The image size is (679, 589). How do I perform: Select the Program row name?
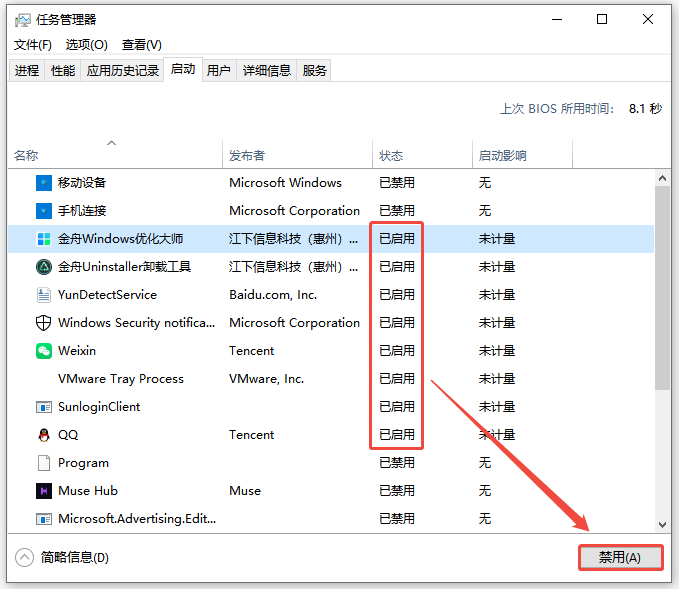point(83,463)
